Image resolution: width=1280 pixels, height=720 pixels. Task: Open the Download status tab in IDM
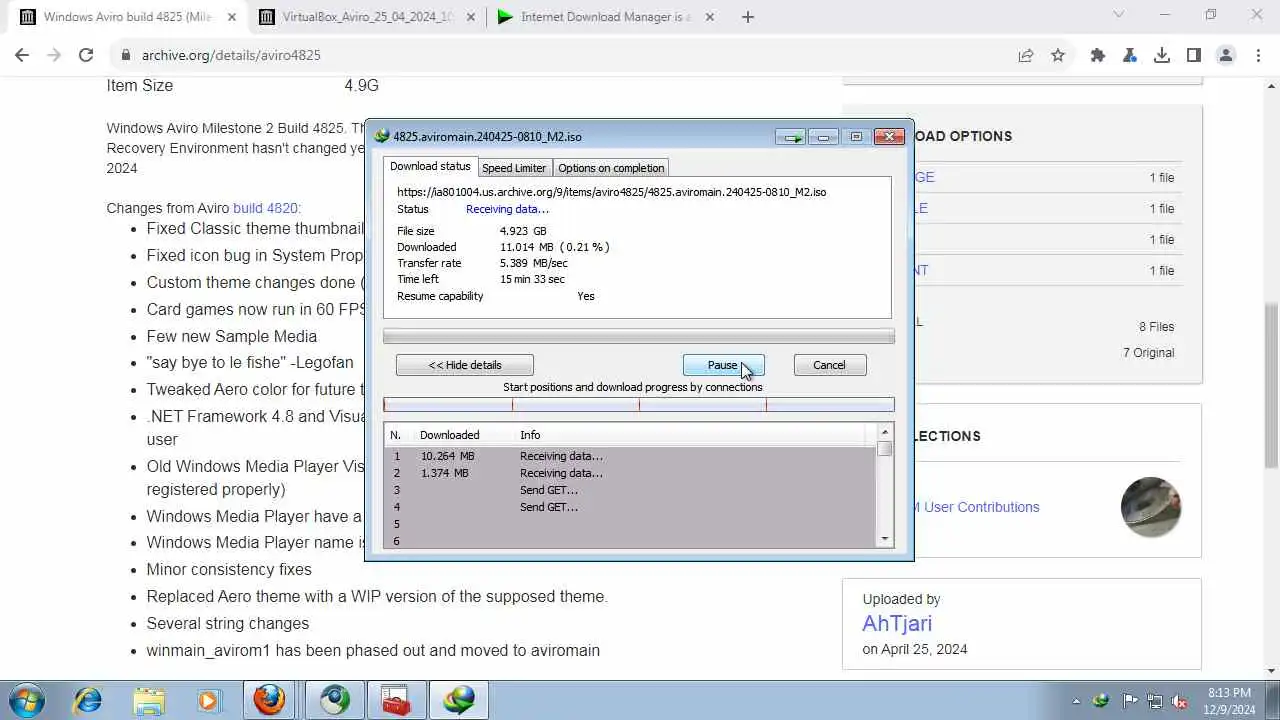pyautogui.click(x=430, y=166)
